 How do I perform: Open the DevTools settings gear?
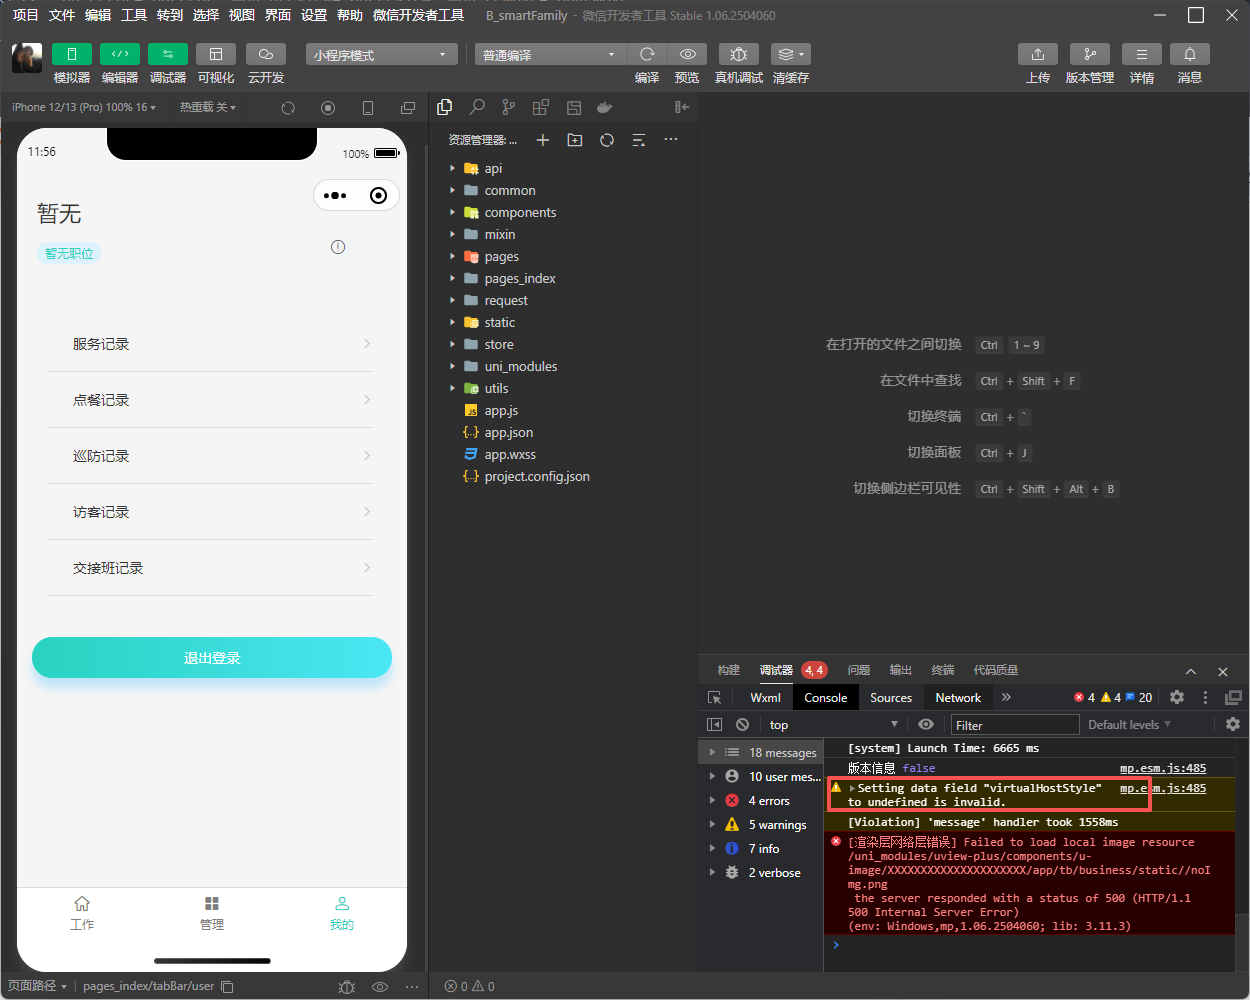pyautogui.click(x=1177, y=697)
